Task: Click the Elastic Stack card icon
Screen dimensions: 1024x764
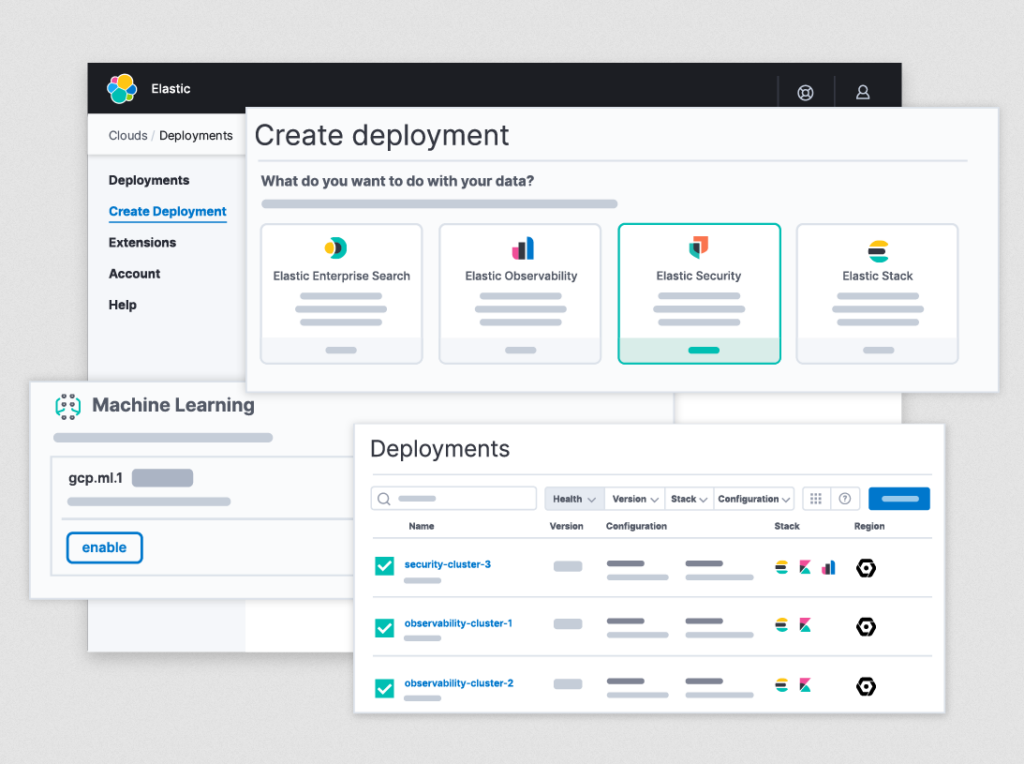Action: tap(878, 251)
